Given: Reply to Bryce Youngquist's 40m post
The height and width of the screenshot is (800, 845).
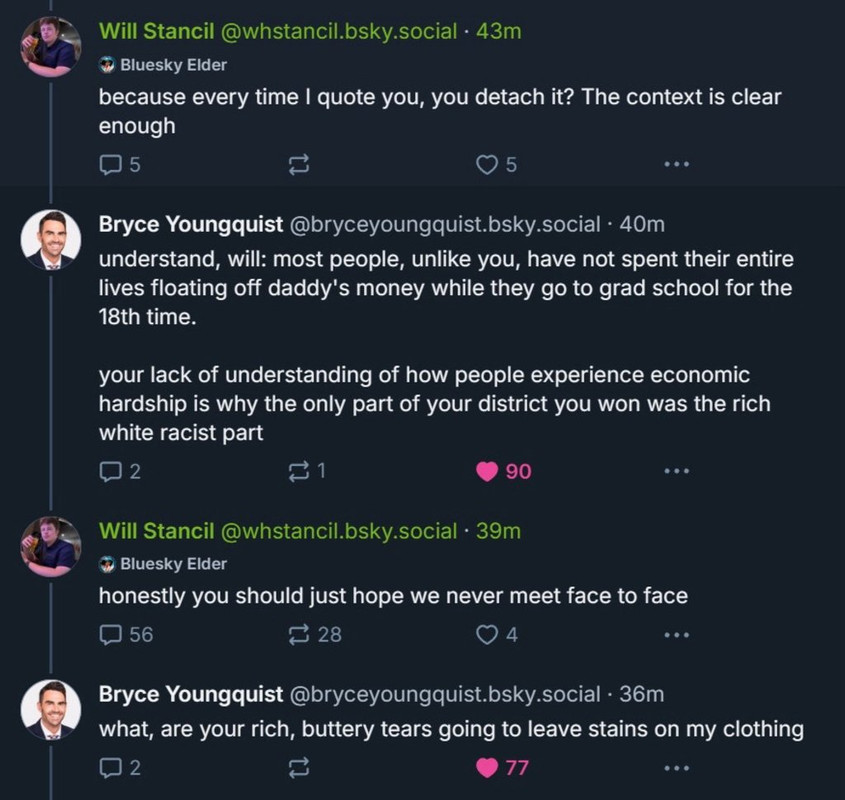Looking at the screenshot, I should [x=110, y=471].
